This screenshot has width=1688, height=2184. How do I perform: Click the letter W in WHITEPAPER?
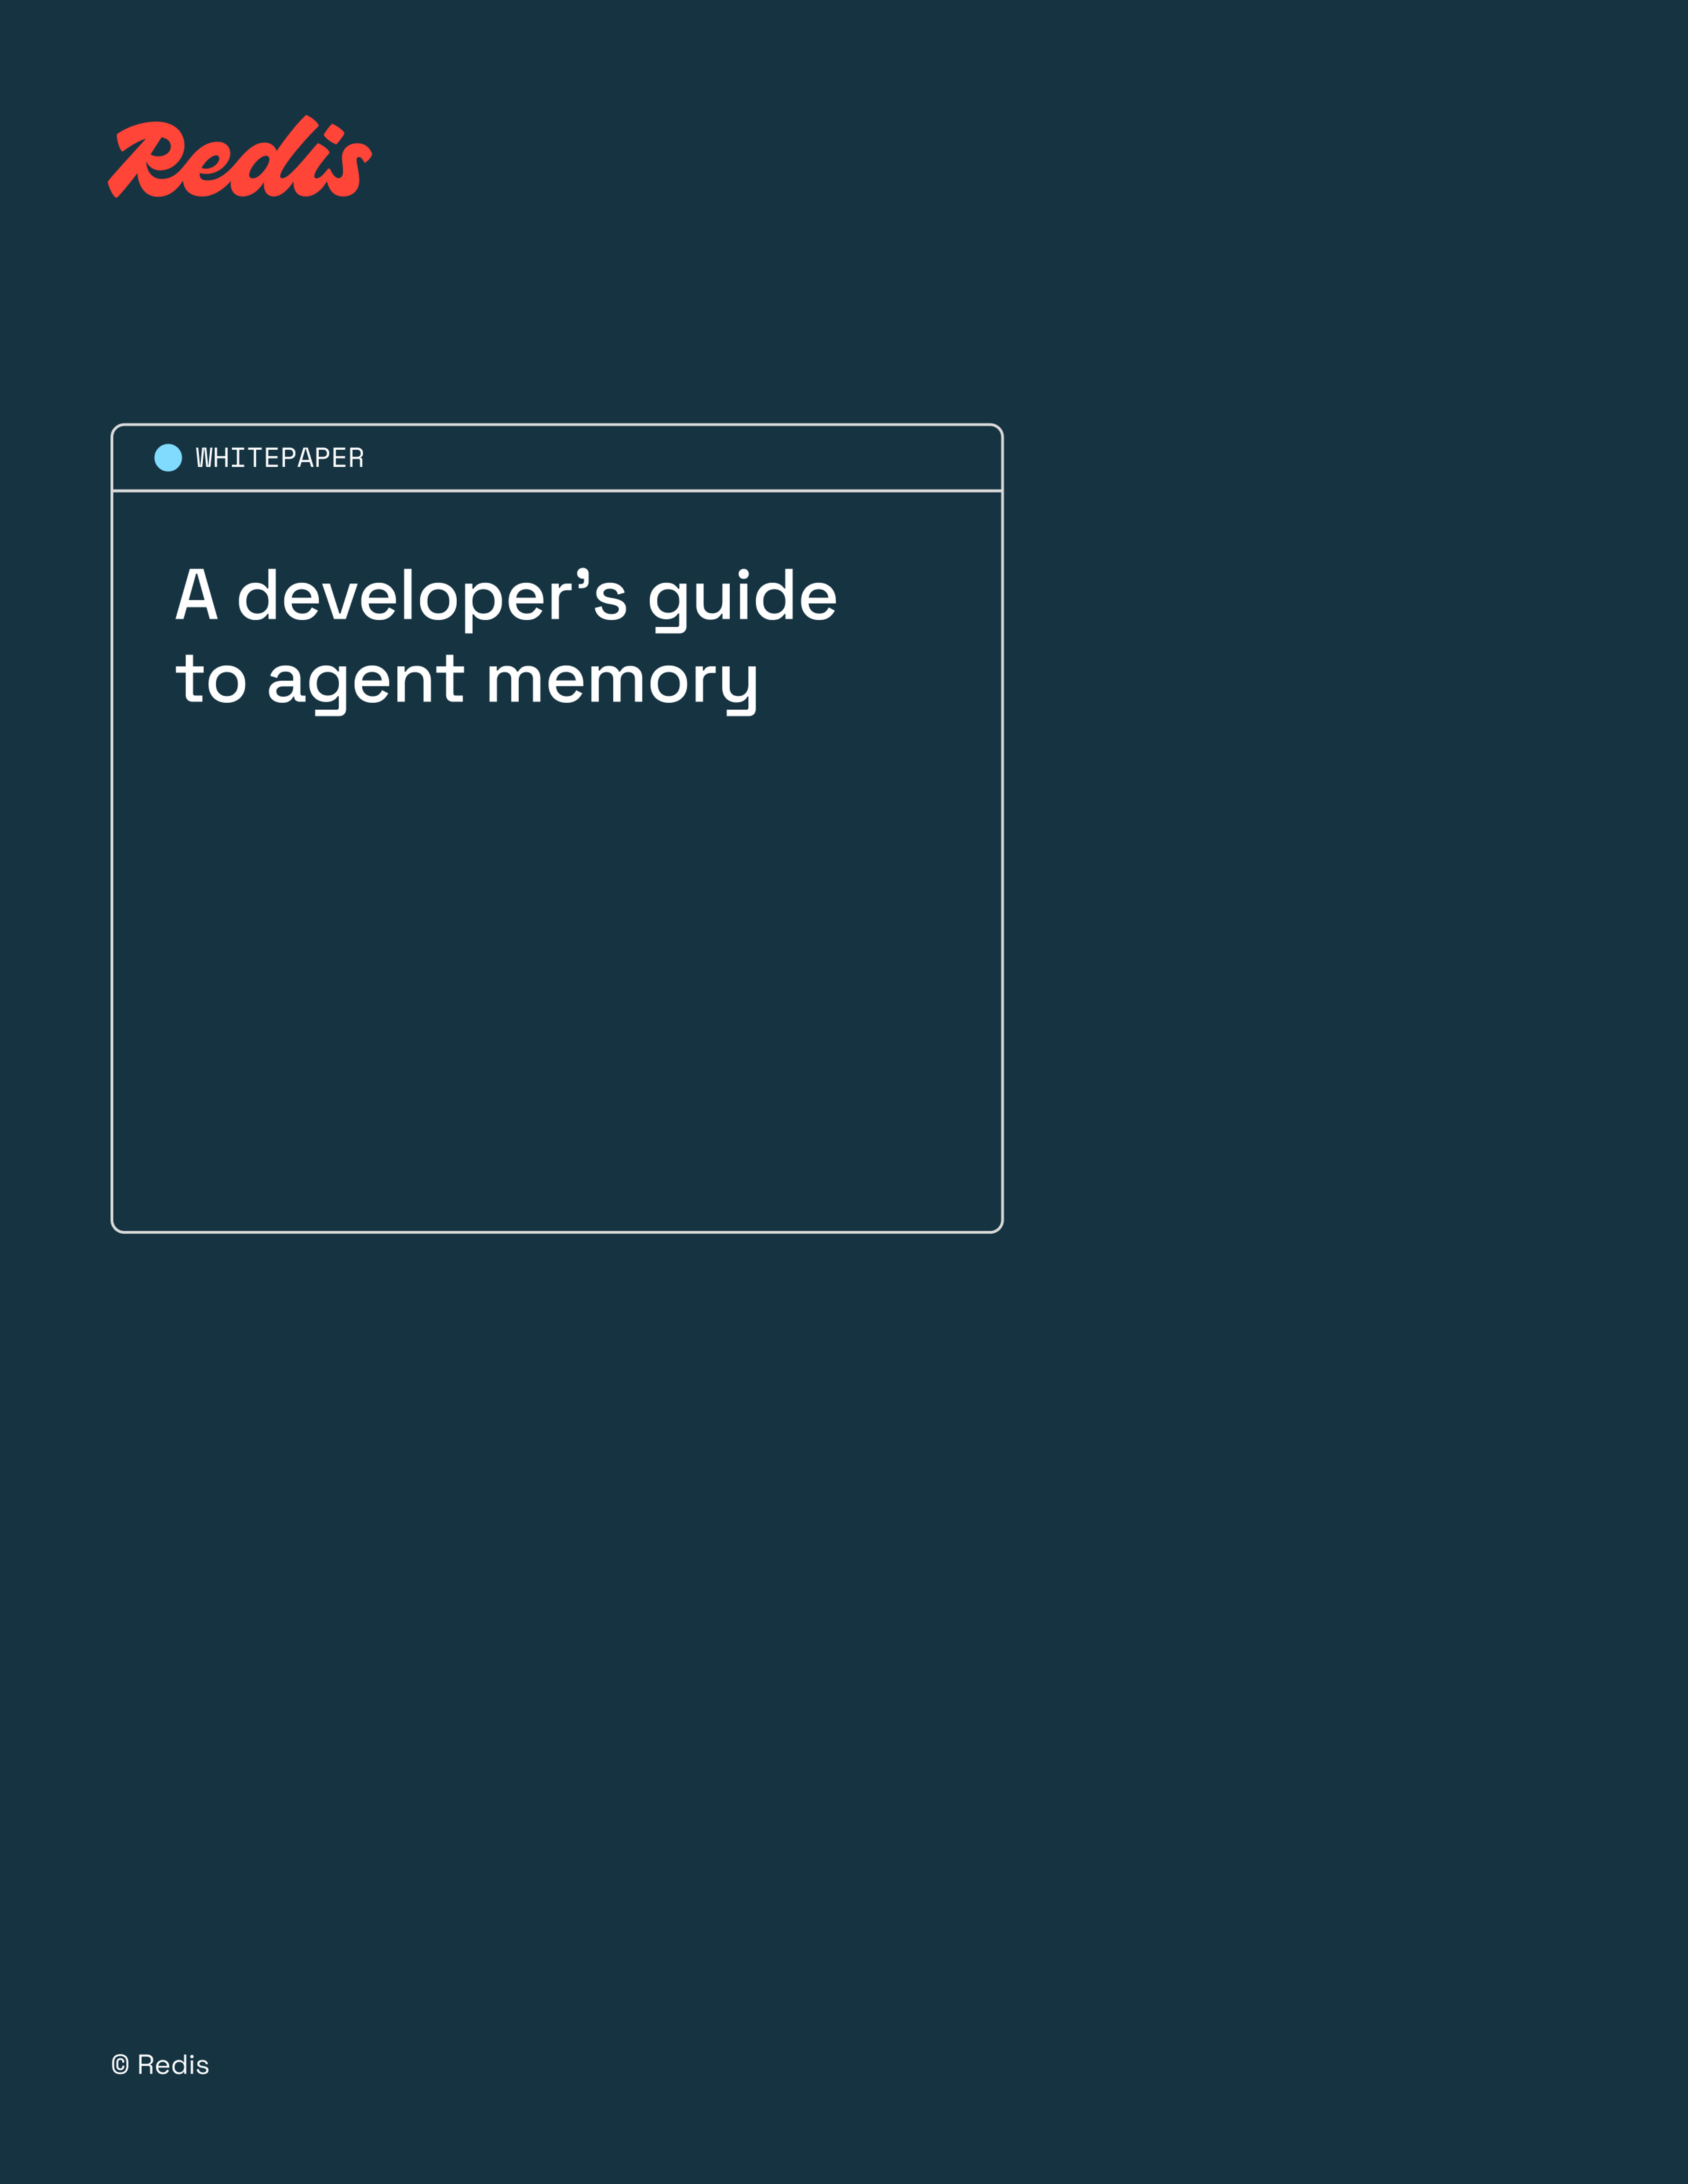[x=204, y=458]
